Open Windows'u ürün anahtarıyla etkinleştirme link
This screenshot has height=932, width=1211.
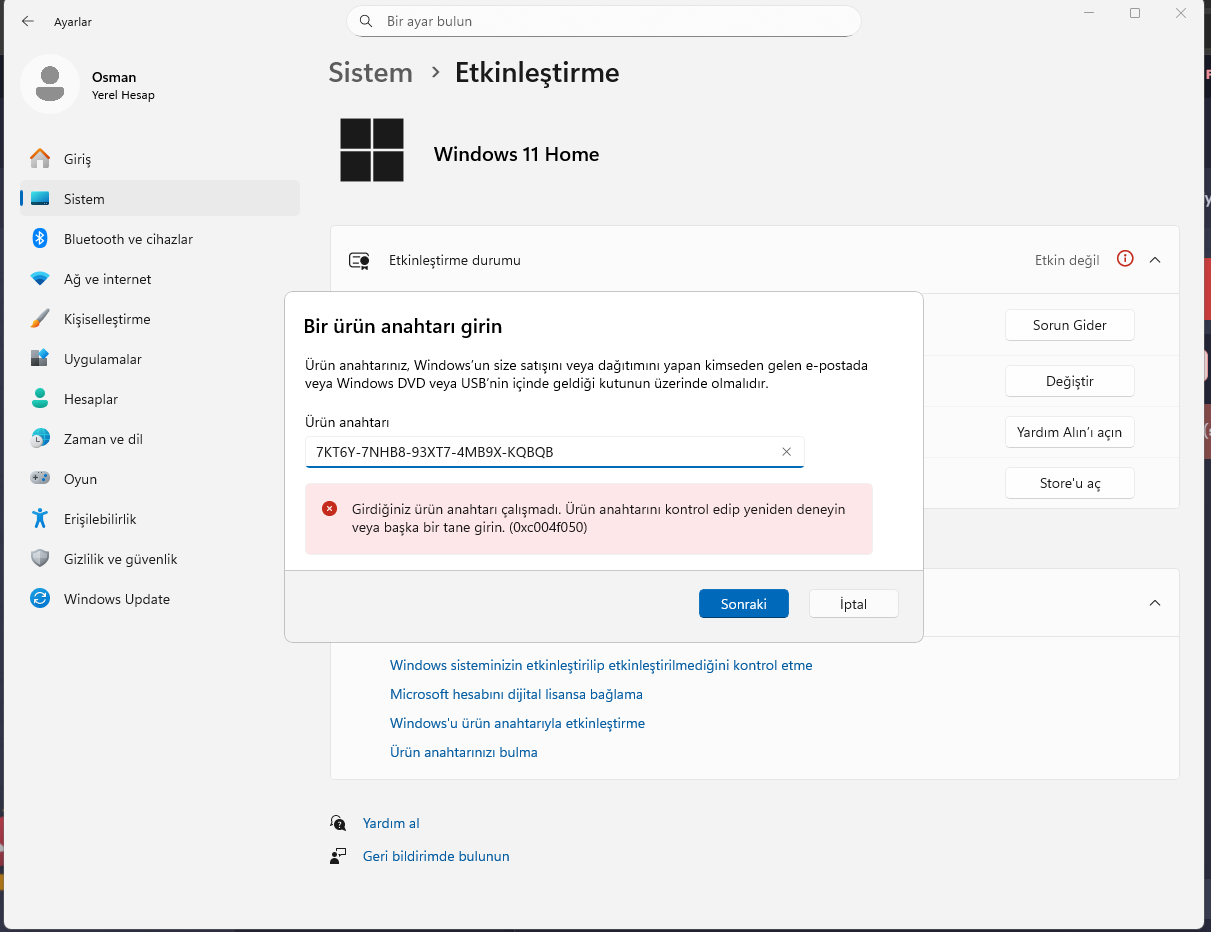pos(517,723)
